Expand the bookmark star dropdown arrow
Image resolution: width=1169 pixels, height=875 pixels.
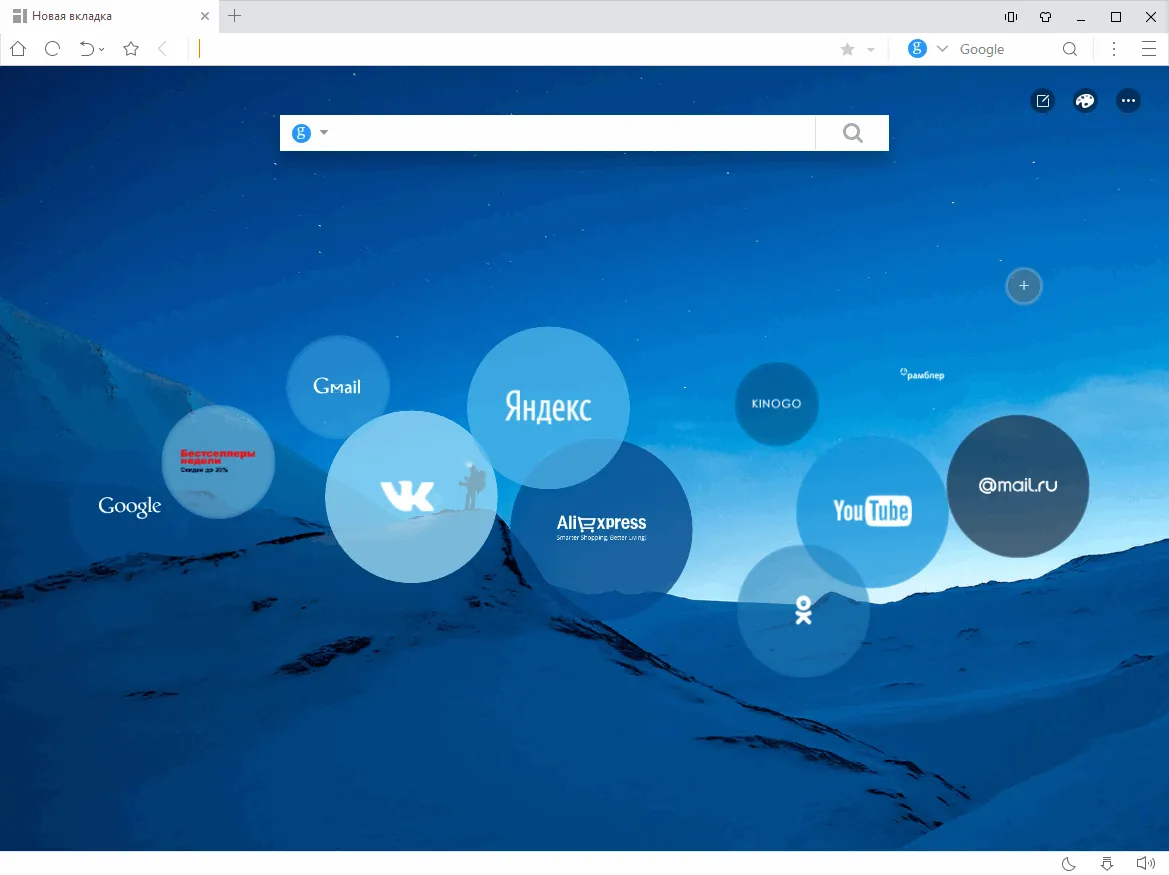(x=870, y=50)
